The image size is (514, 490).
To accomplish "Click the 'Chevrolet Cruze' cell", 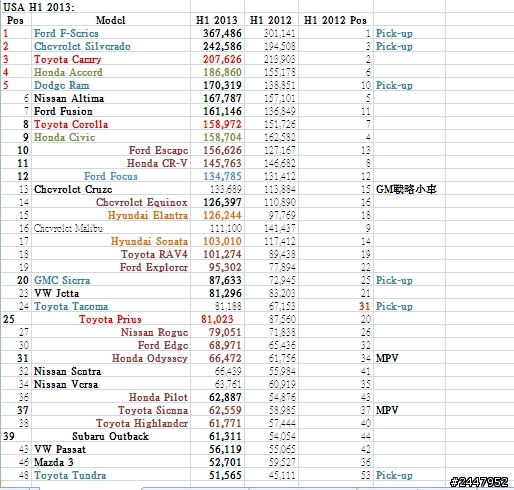I will pos(73,189).
